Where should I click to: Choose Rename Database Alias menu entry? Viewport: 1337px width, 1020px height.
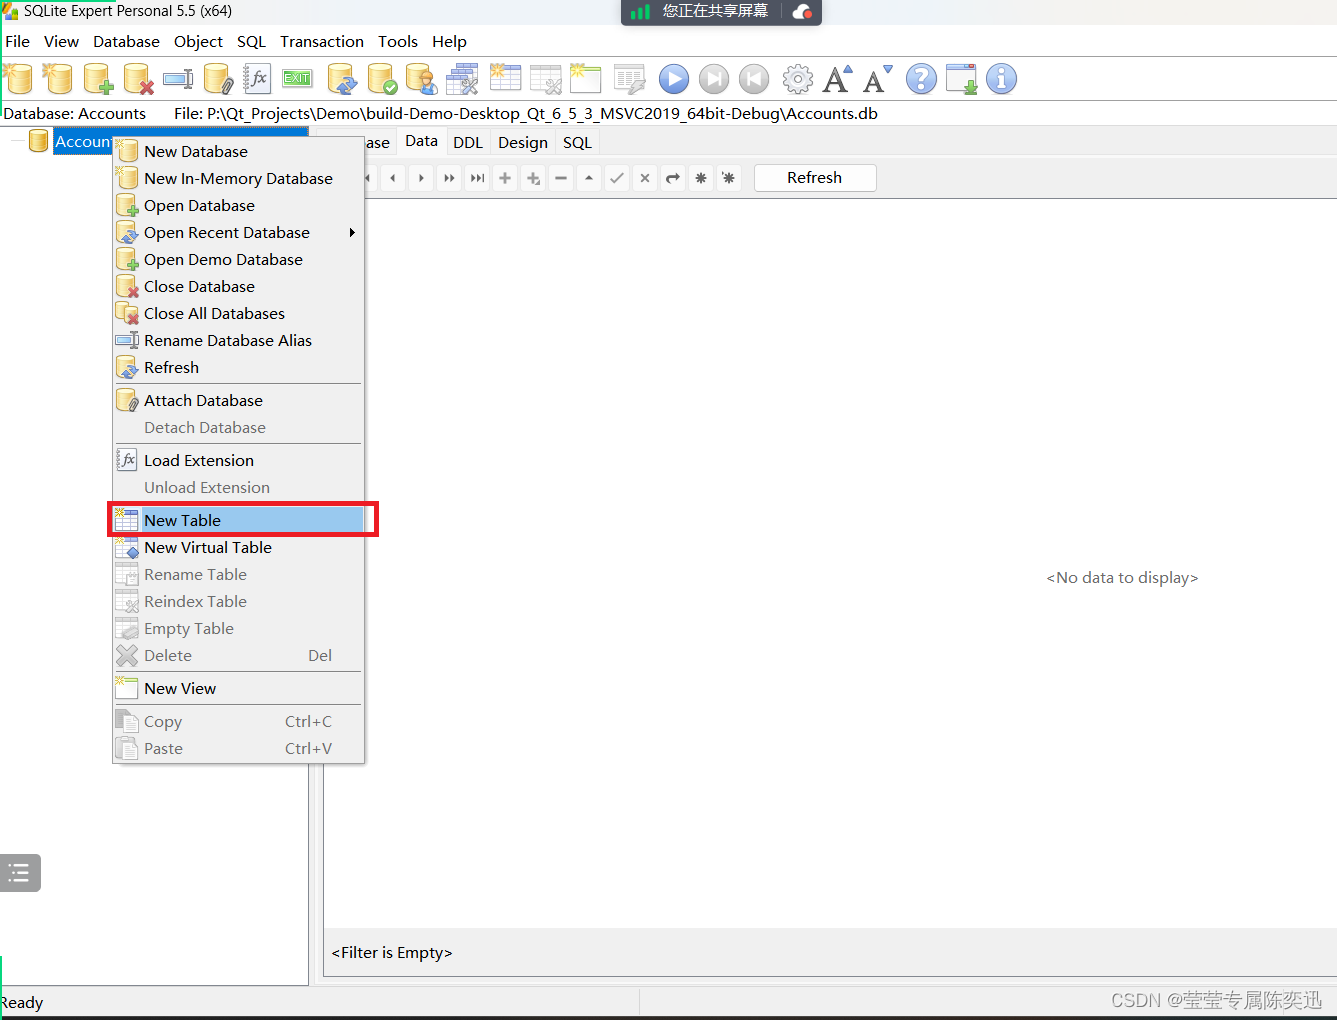pos(239,340)
